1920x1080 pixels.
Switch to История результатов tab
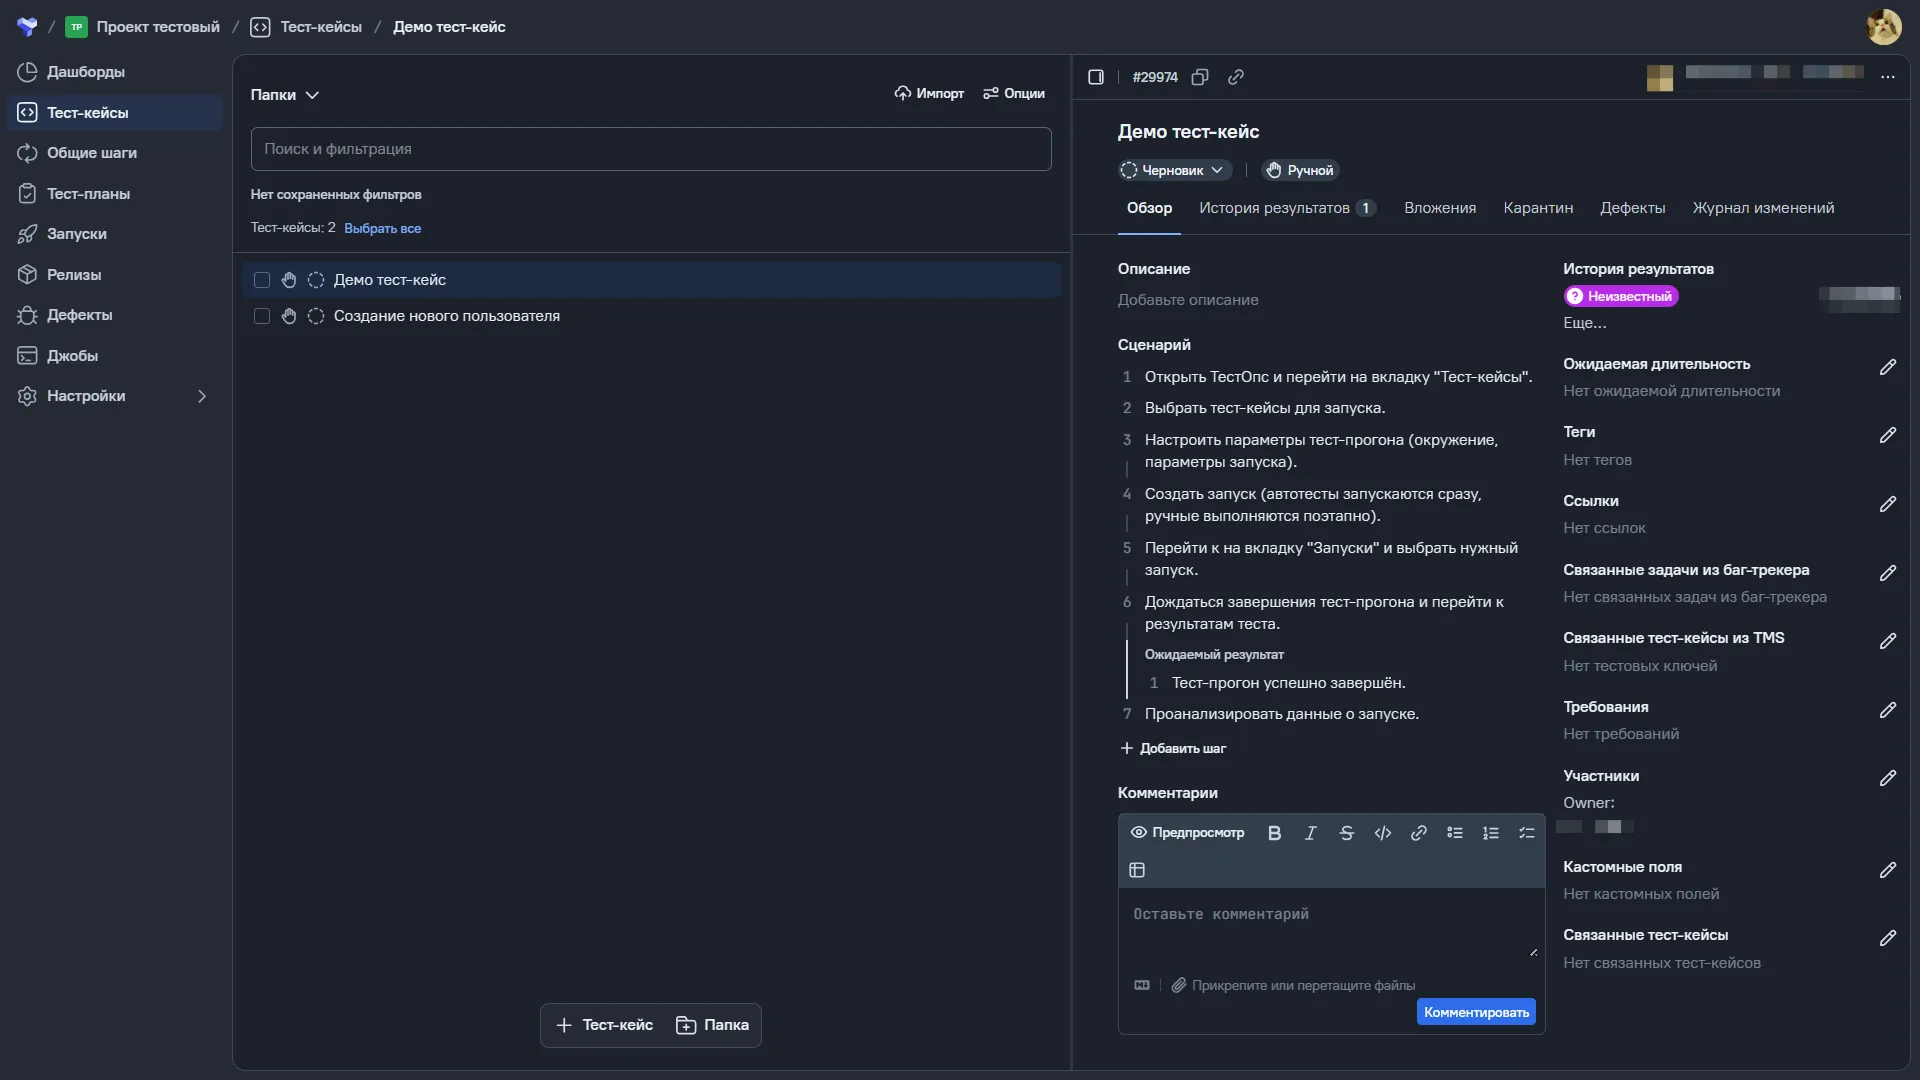(1287, 208)
